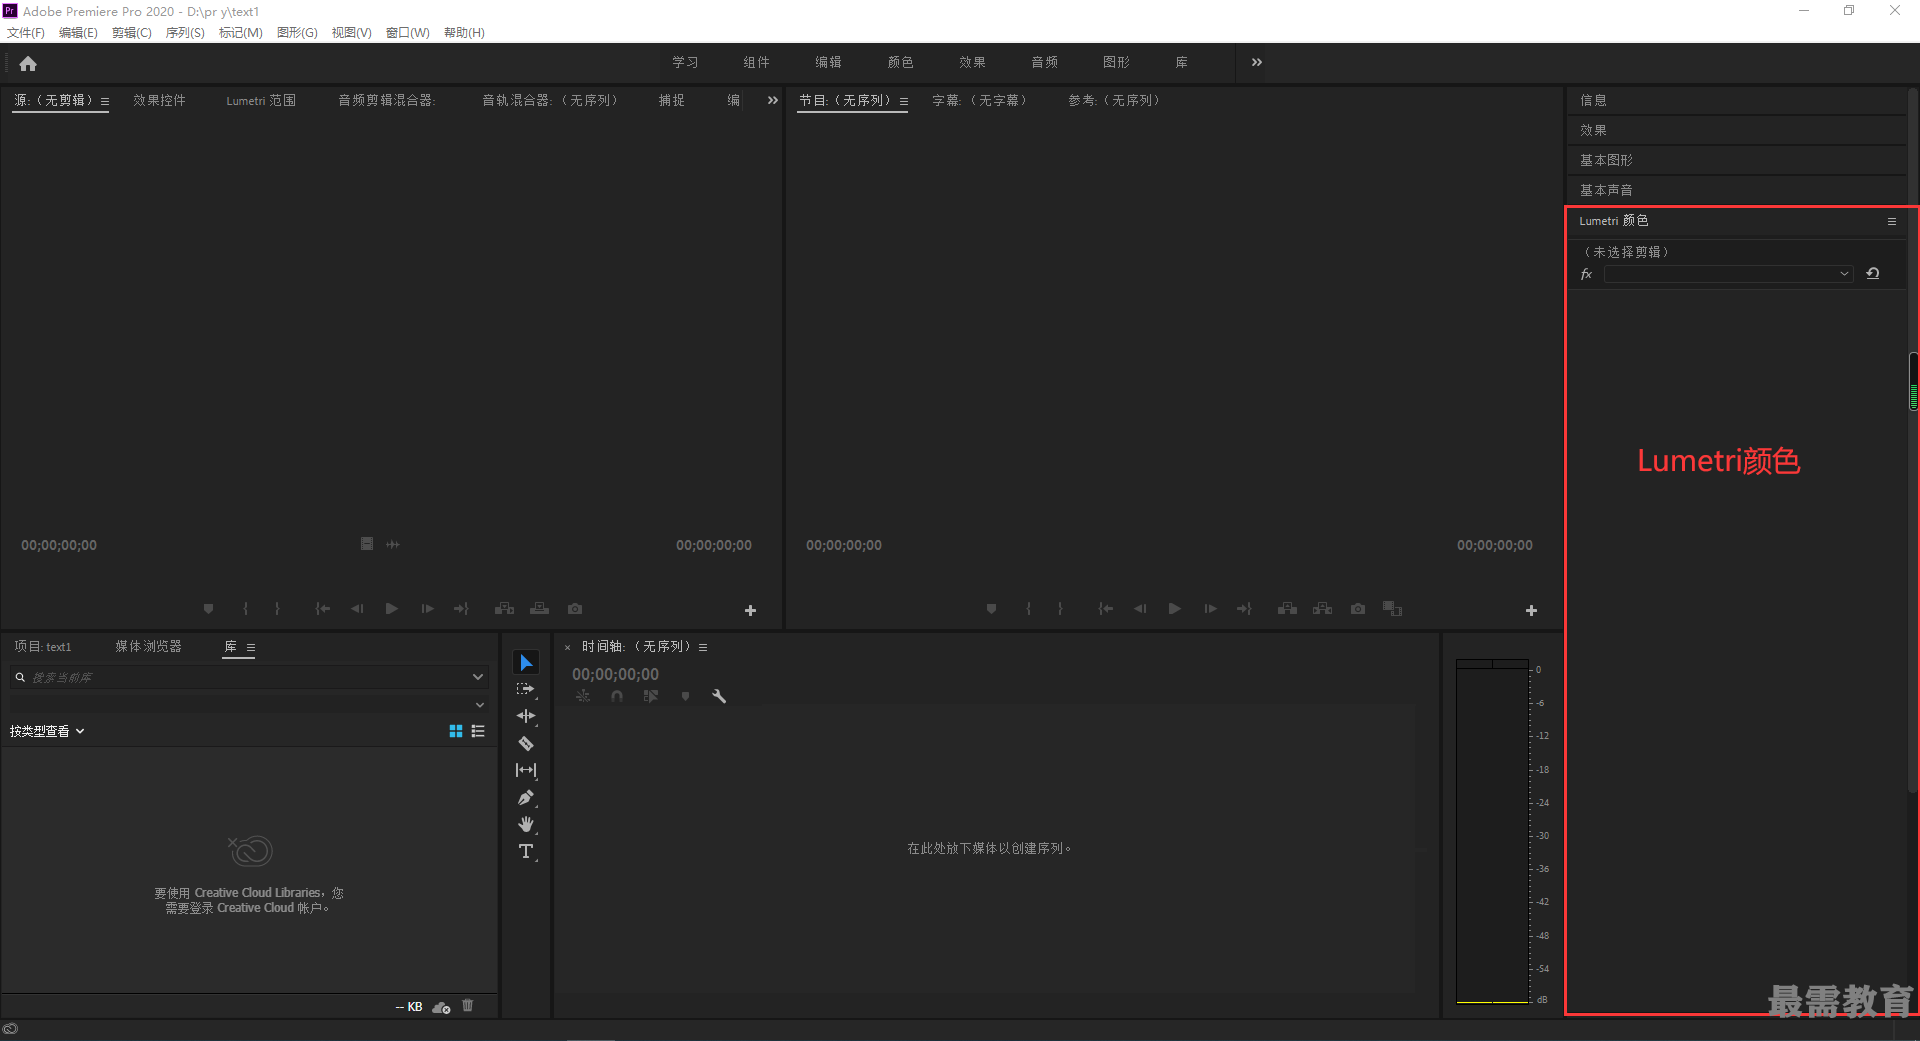Open timeline display settings wrench

pos(719,696)
